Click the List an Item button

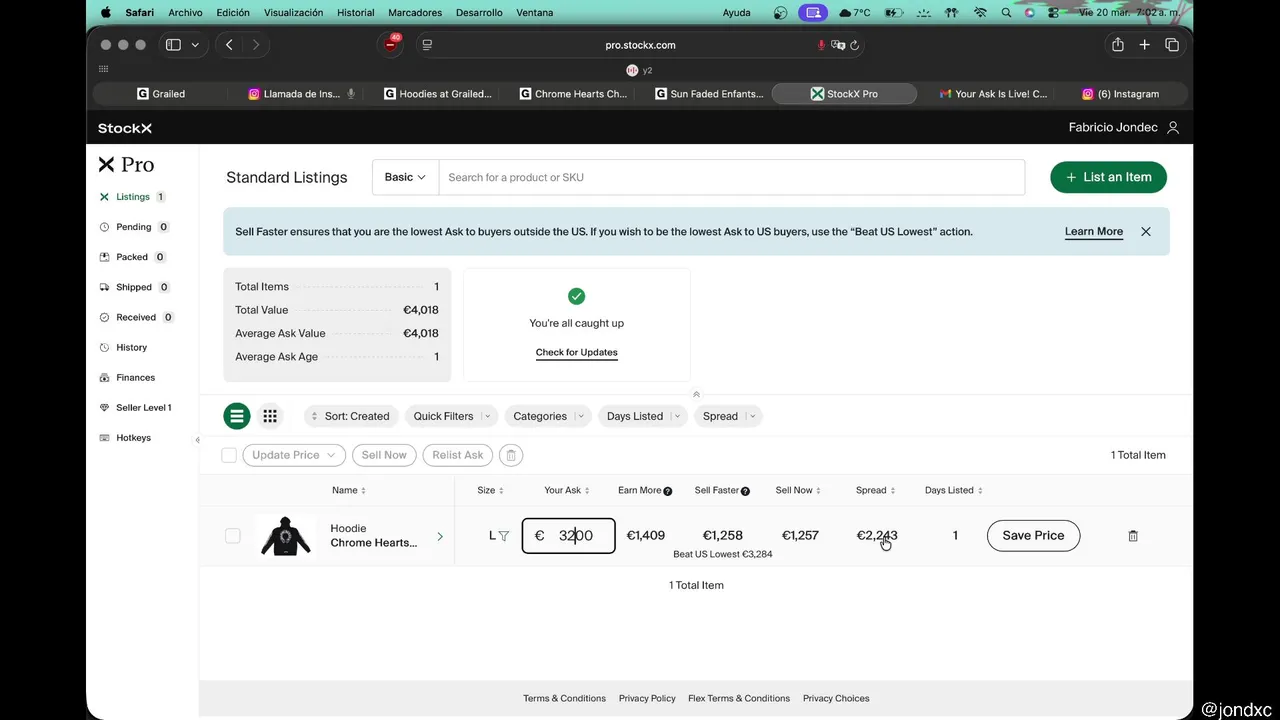tap(1108, 177)
